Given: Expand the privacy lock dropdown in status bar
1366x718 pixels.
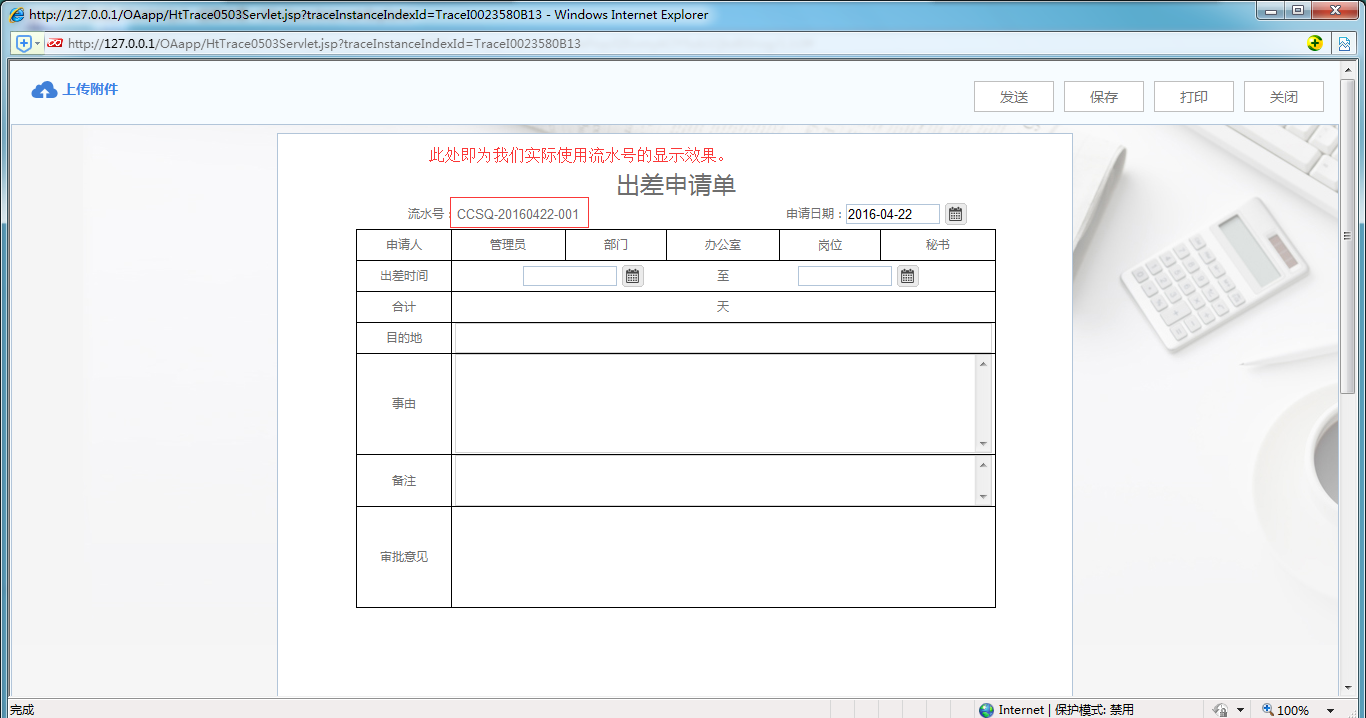Looking at the screenshot, I should [x=1240, y=710].
